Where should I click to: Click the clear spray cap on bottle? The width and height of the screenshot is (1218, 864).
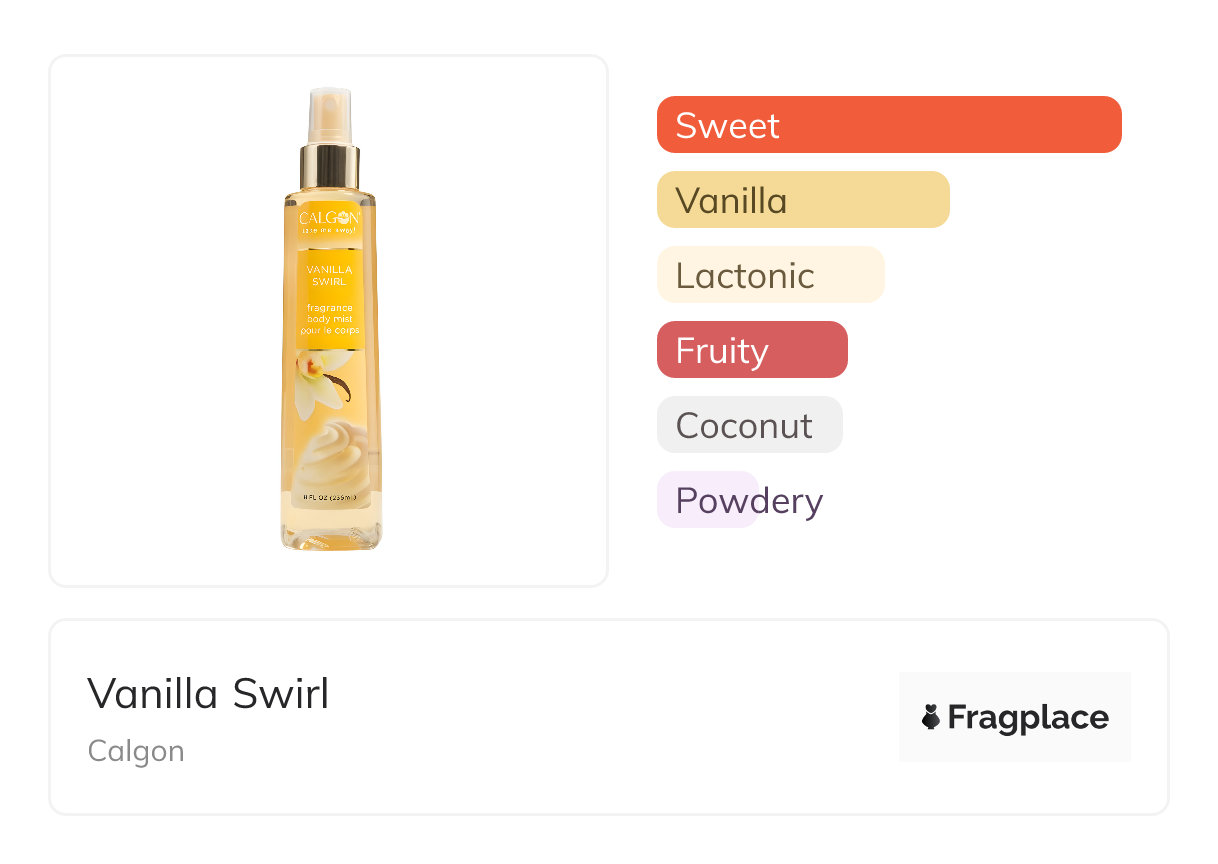pos(330,115)
